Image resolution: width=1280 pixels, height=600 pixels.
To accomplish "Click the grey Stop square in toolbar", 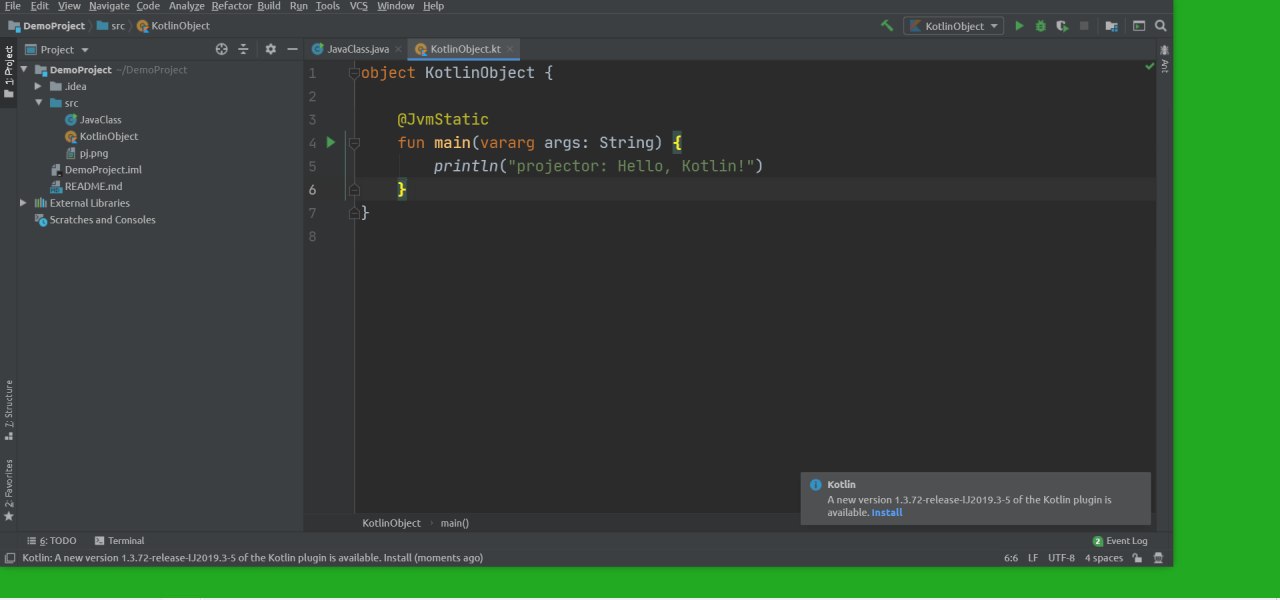I will point(1084,26).
